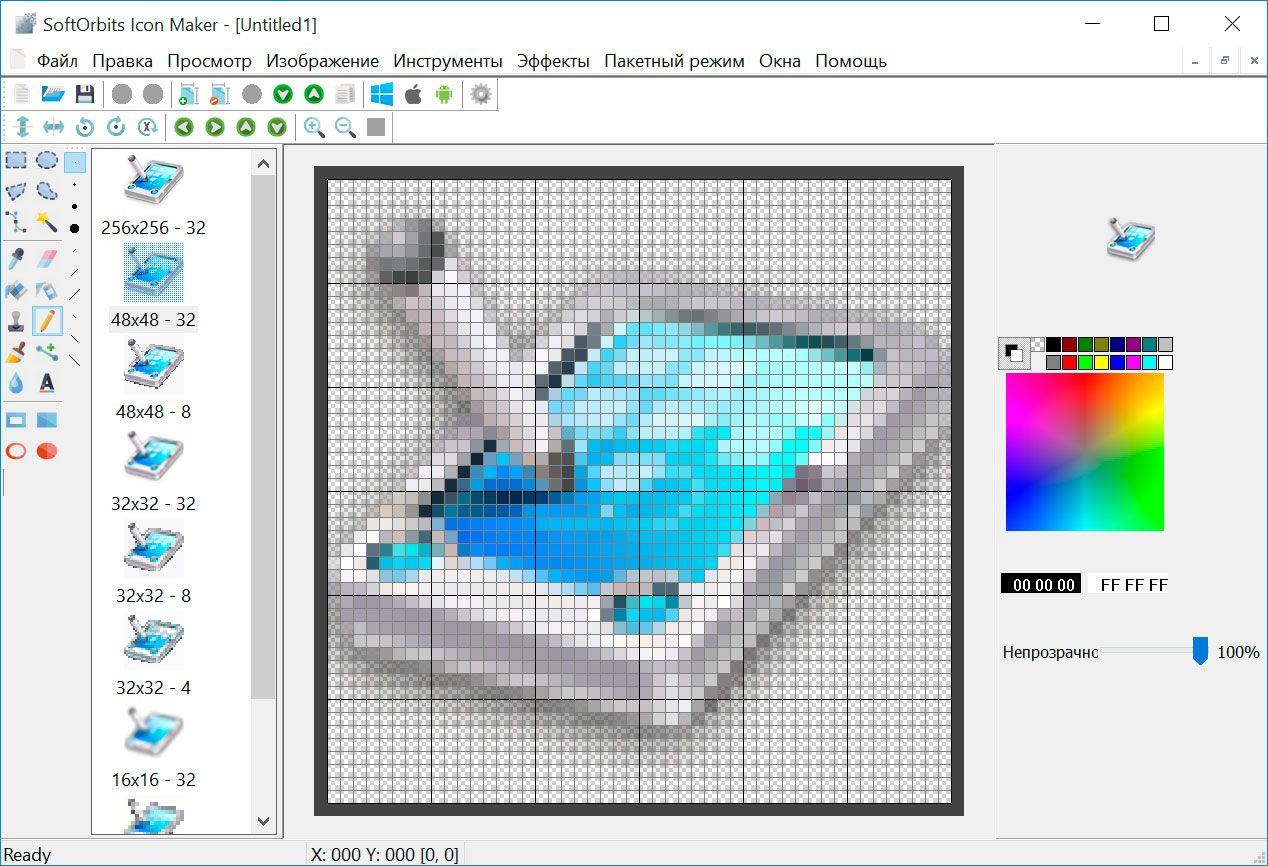Screen dimensions: 1268x866
Task: Activate the Zoom In magnifier
Action: (312, 126)
